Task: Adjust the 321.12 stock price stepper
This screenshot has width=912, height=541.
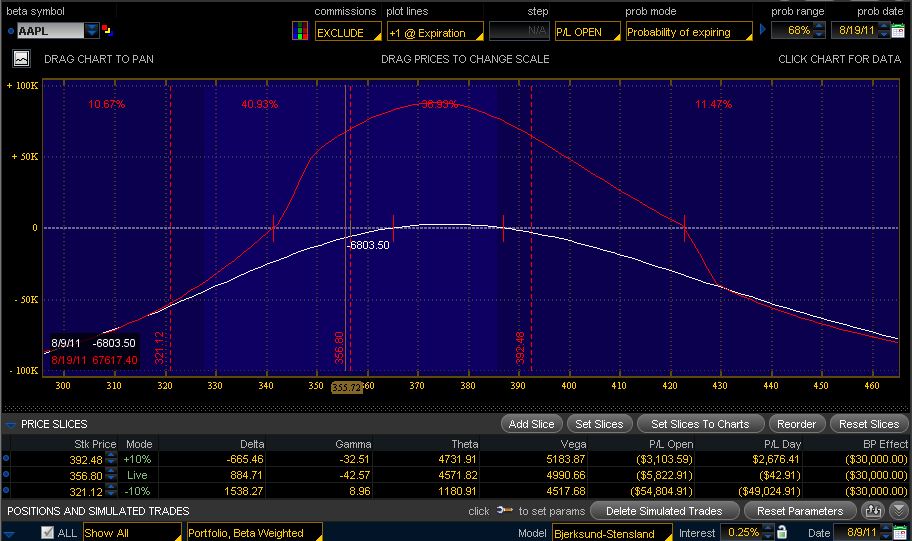Action: [x=111, y=491]
